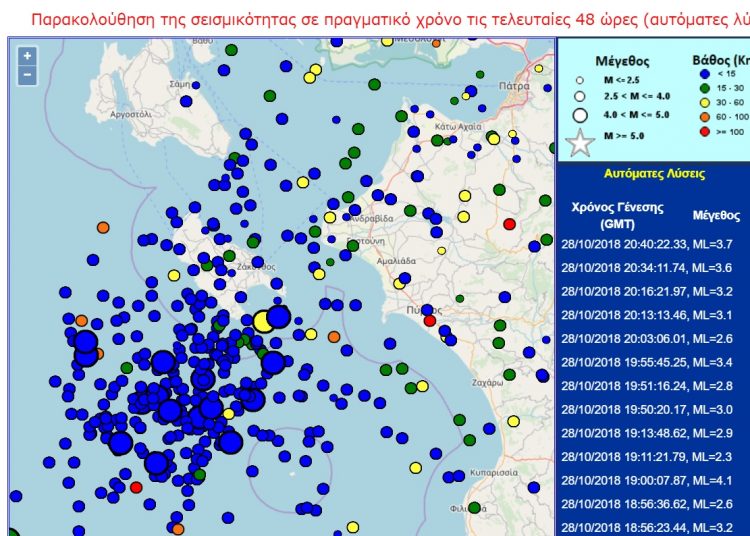Click the Αυτόματες Λύσεις heading

point(654,174)
